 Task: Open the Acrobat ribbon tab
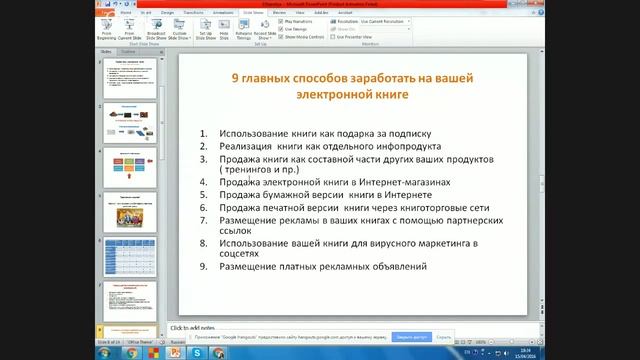[x=345, y=13]
